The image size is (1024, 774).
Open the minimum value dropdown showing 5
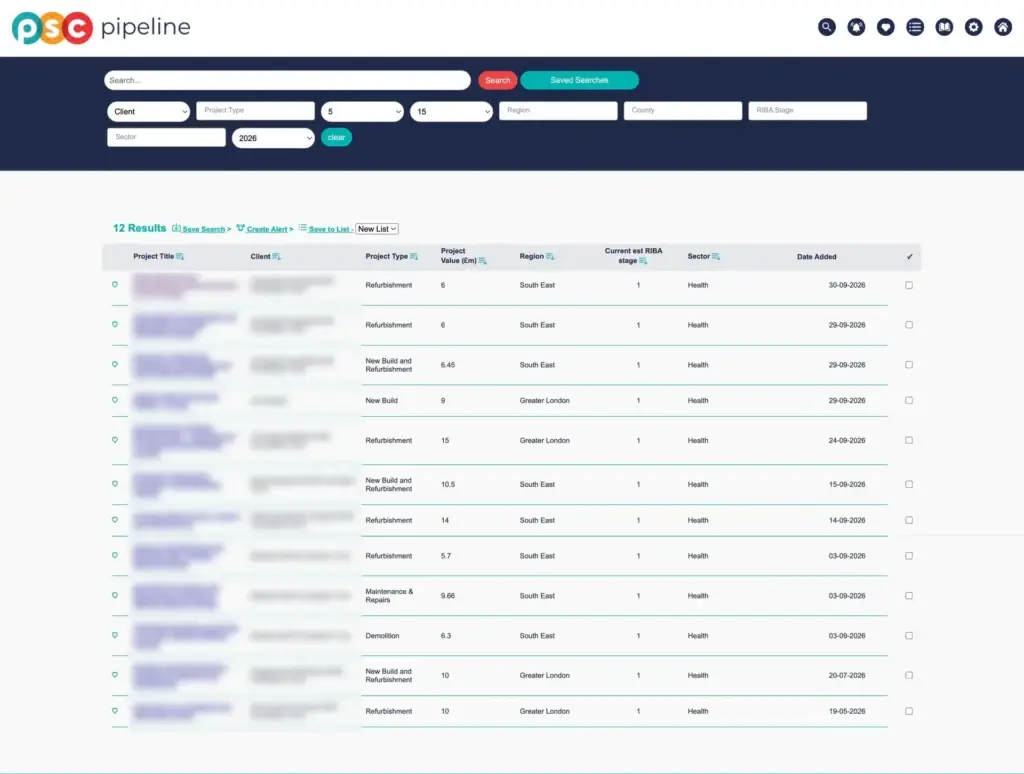click(x=362, y=112)
